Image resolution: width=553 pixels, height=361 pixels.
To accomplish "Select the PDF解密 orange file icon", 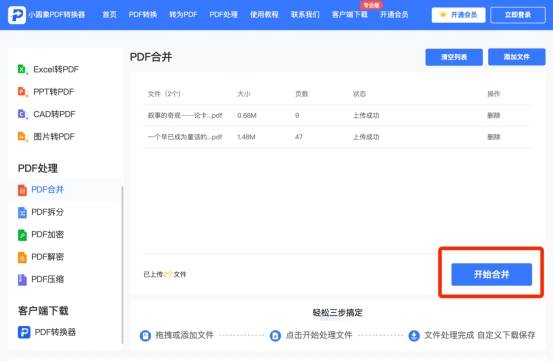I will coord(22,257).
